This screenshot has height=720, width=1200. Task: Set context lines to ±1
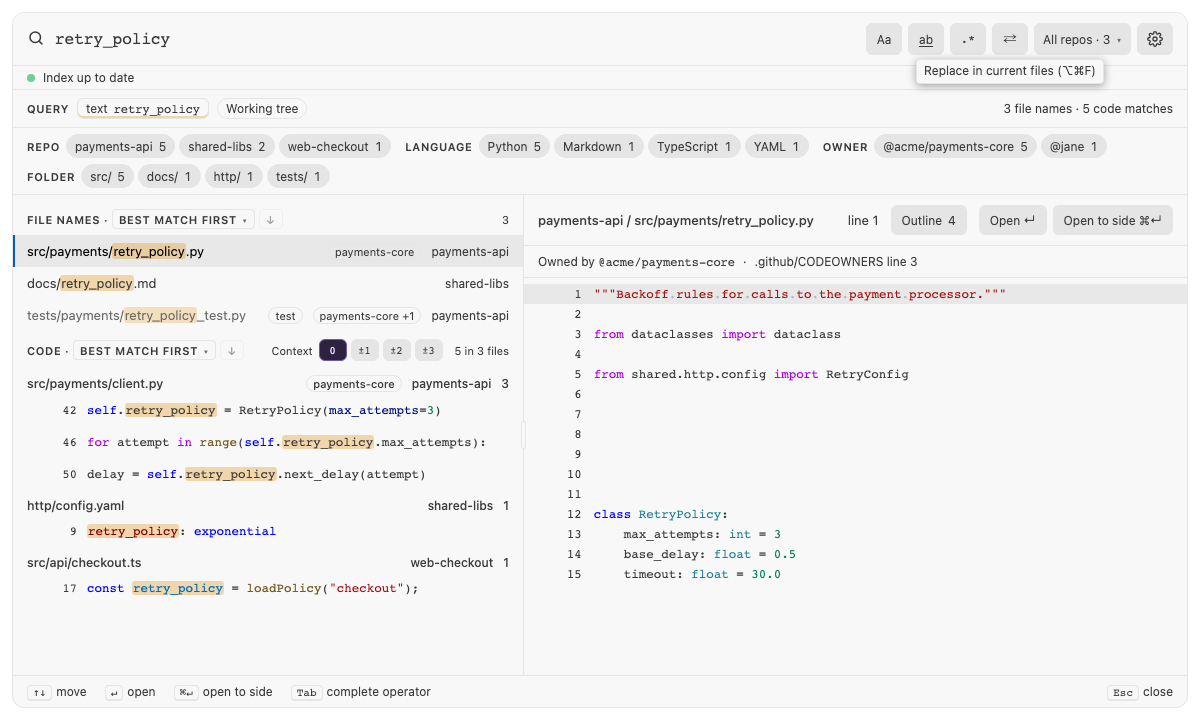[x=365, y=351]
